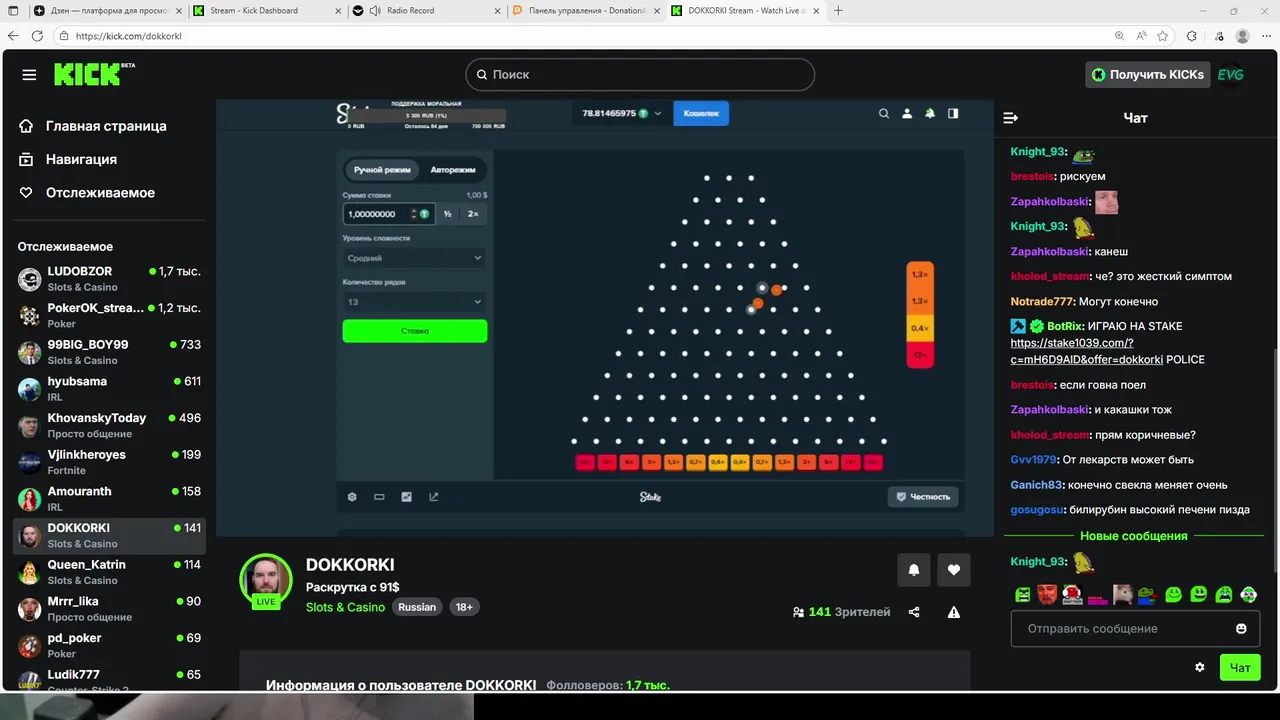Open Queen_Katrin channel in sidebar
The width and height of the screenshot is (1280, 720).
tap(110, 572)
